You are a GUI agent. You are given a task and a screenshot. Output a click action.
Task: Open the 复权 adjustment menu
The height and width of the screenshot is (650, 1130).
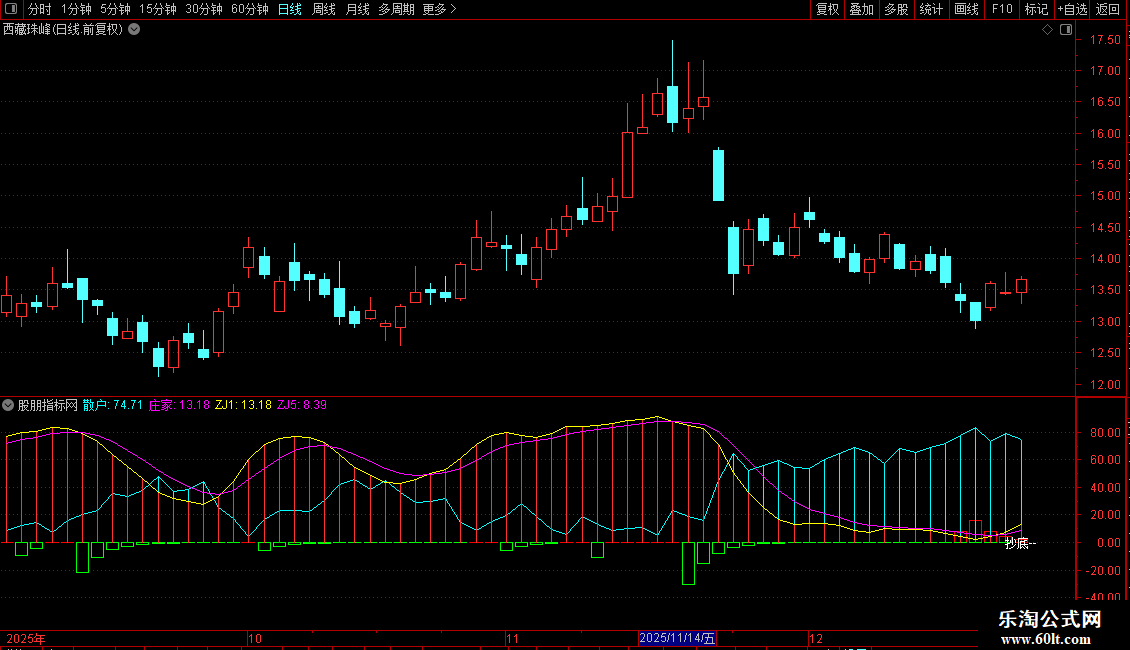tap(827, 9)
